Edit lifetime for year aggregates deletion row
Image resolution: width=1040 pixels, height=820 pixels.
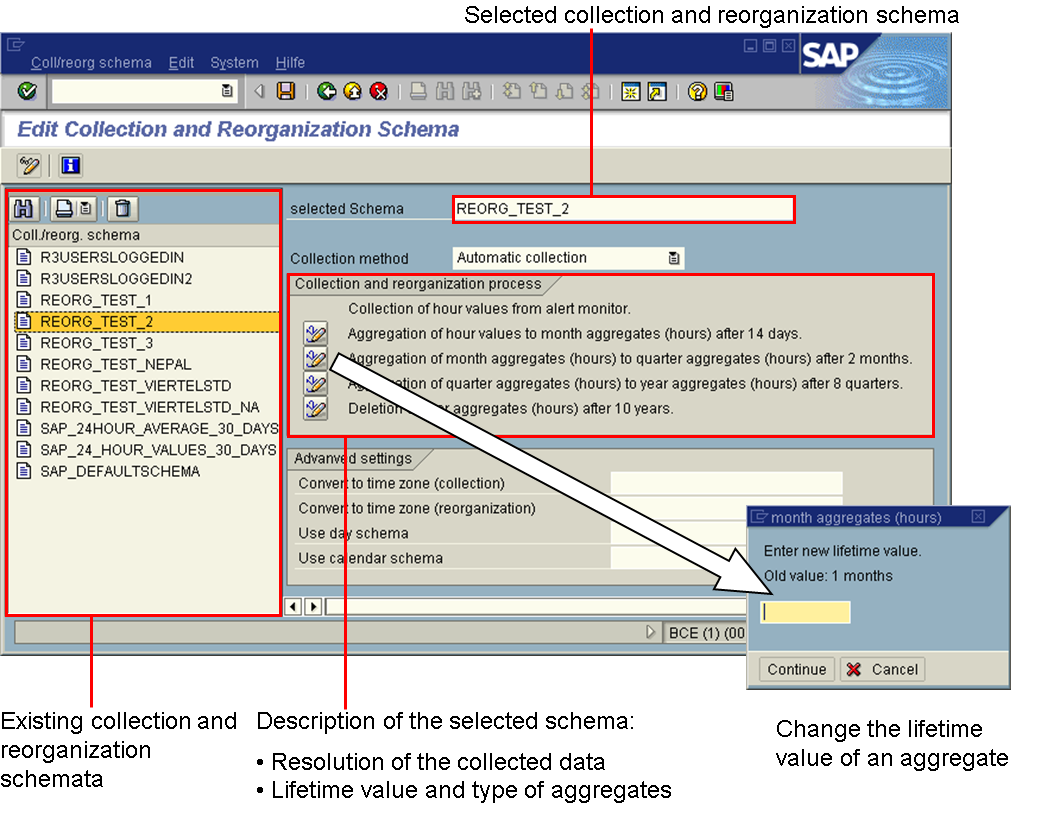[316, 408]
